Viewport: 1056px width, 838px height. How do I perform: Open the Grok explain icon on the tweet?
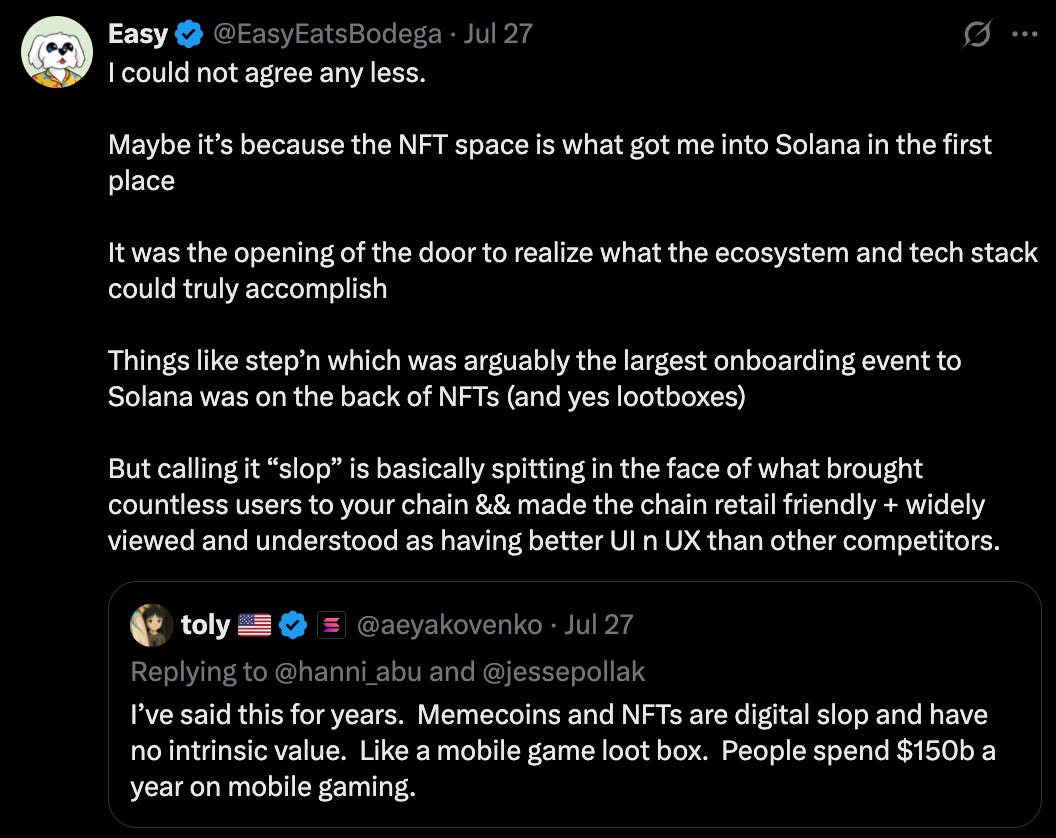[x=976, y=35]
